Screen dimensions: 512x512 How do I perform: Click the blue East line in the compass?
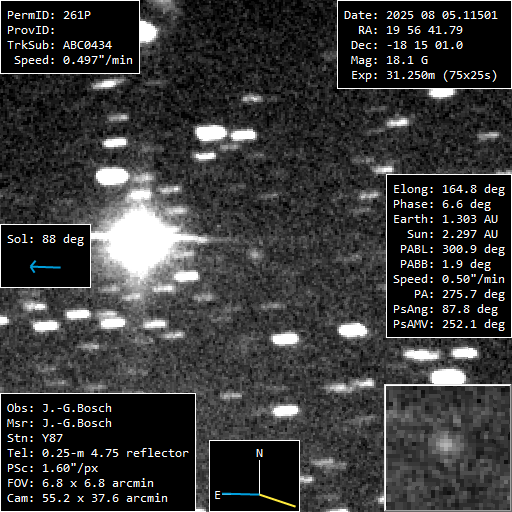click(x=241, y=494)
